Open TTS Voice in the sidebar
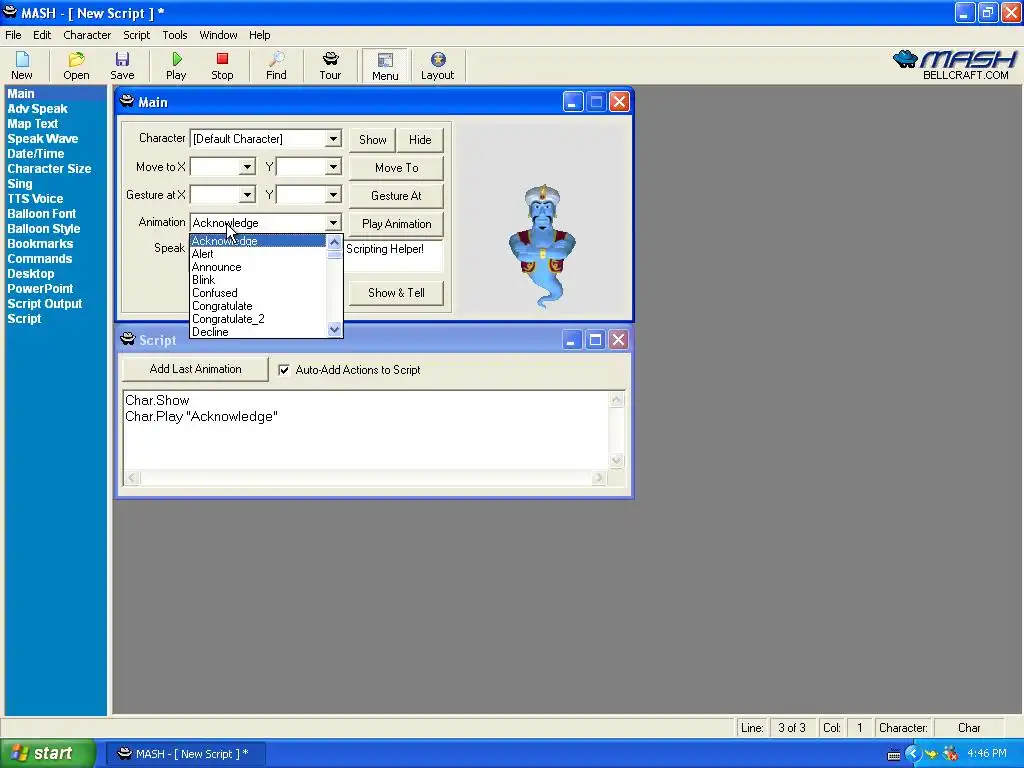Image resolution: width=1024 pixels, height=768 pixels. coord(35,199)
